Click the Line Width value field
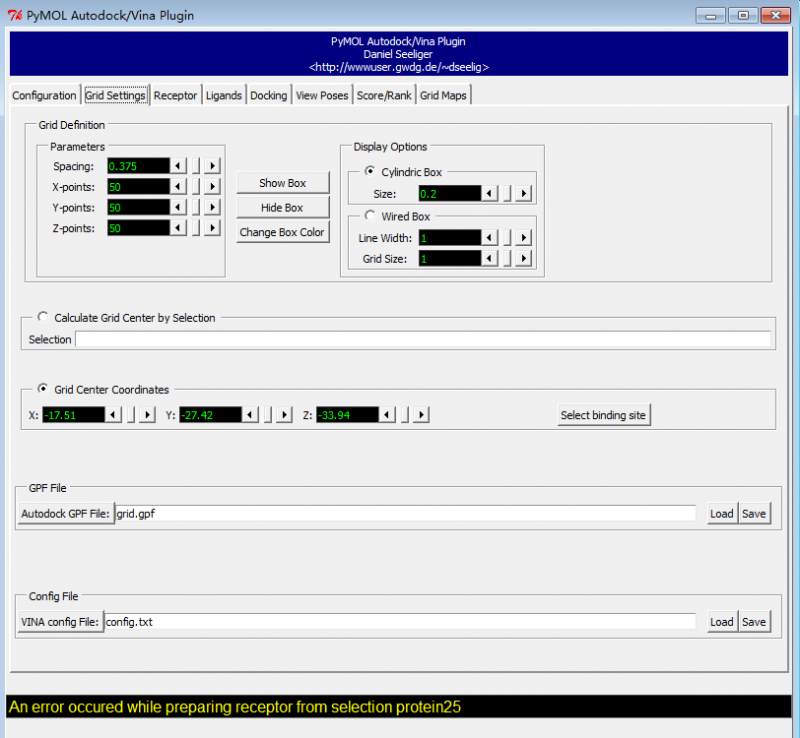800x738 pixels. (x=450, y=238)
